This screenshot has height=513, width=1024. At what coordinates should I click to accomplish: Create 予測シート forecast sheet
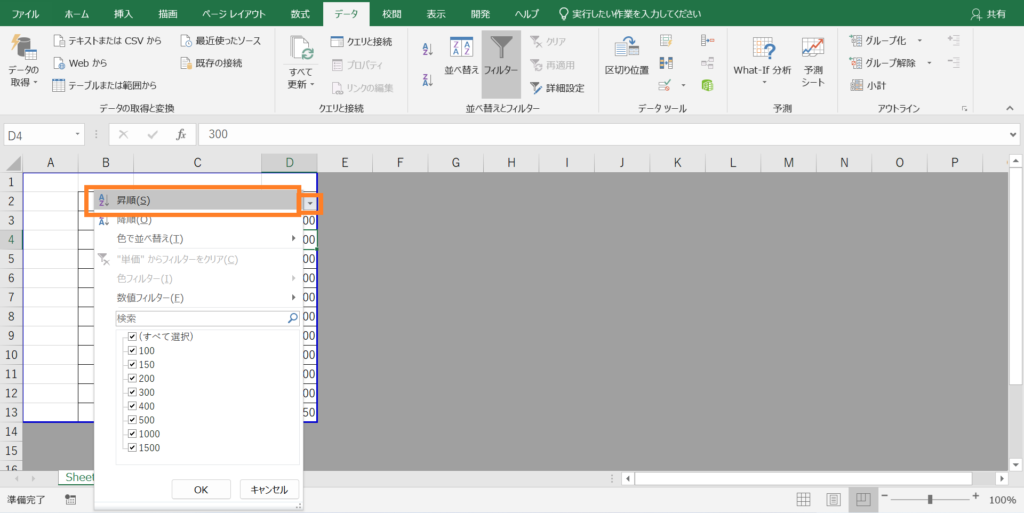813,60
